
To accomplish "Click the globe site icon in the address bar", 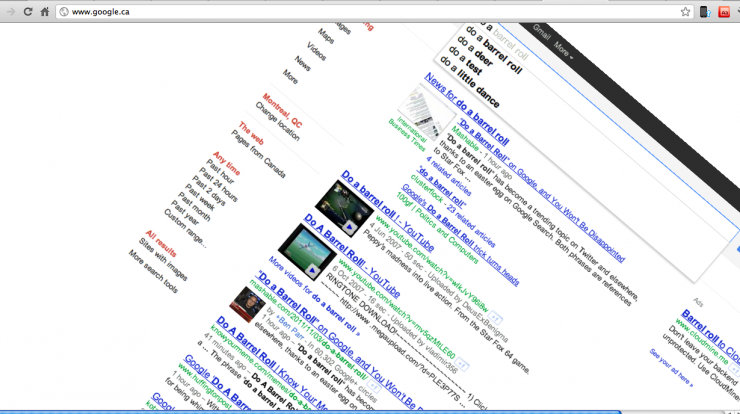I will pos(64,12).
